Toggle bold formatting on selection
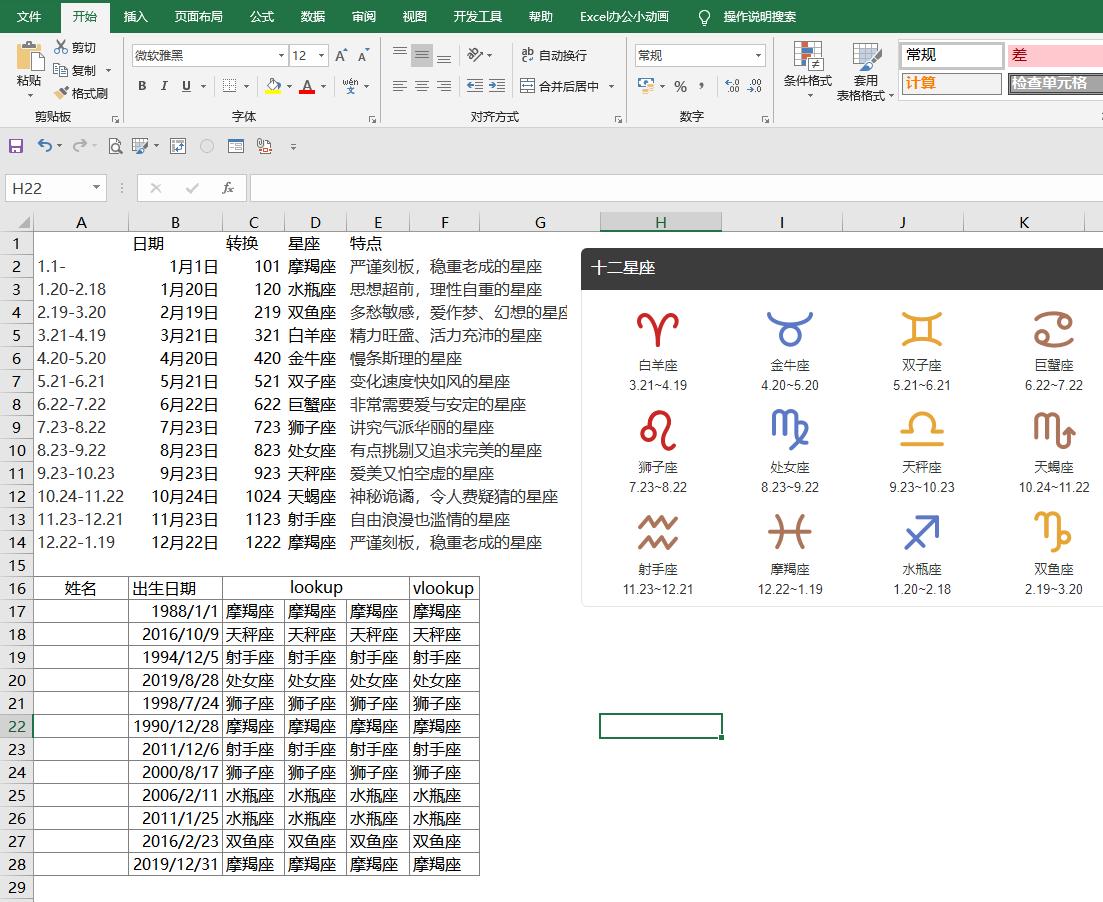This screenshot has width=1103, height=902. [x=141, y=87]
